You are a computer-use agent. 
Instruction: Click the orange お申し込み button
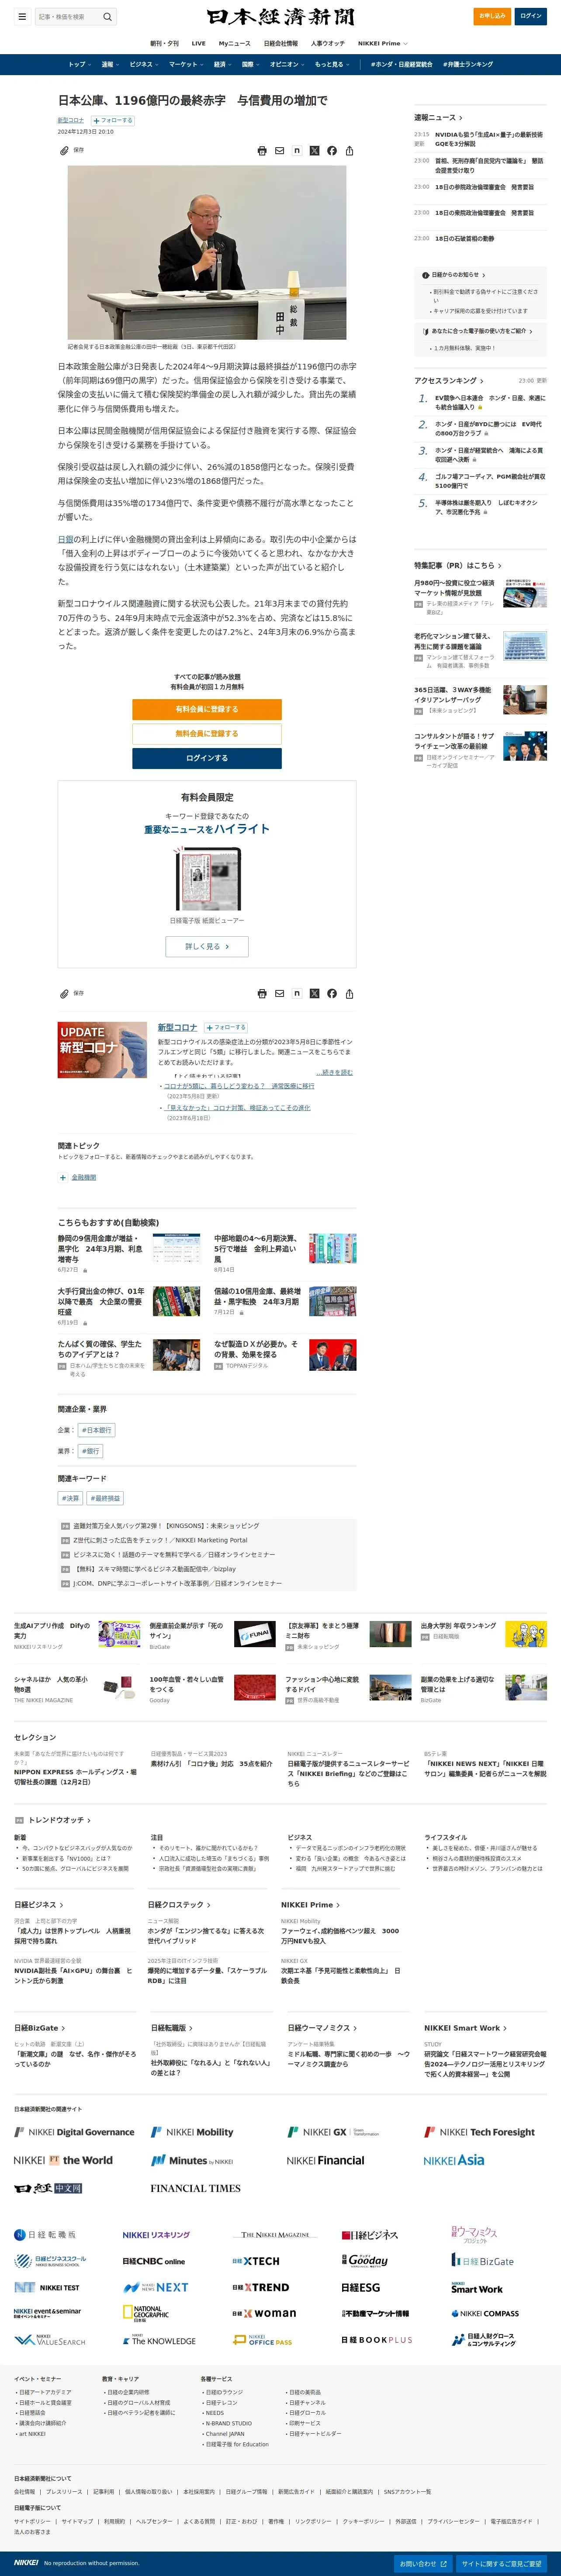pos(492,16)
